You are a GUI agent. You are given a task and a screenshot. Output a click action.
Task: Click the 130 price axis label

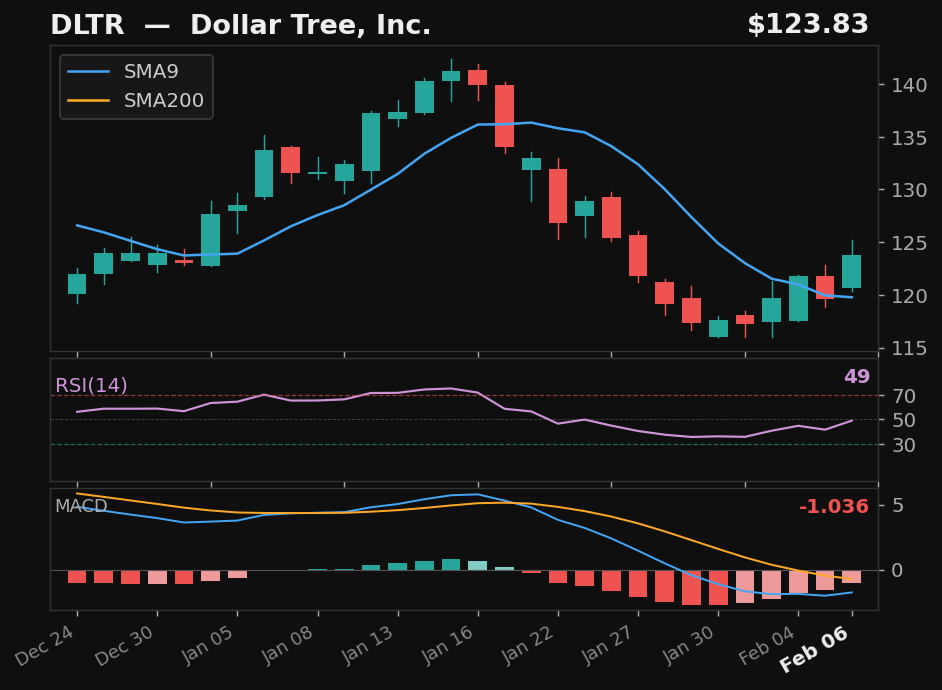(909, 190)
